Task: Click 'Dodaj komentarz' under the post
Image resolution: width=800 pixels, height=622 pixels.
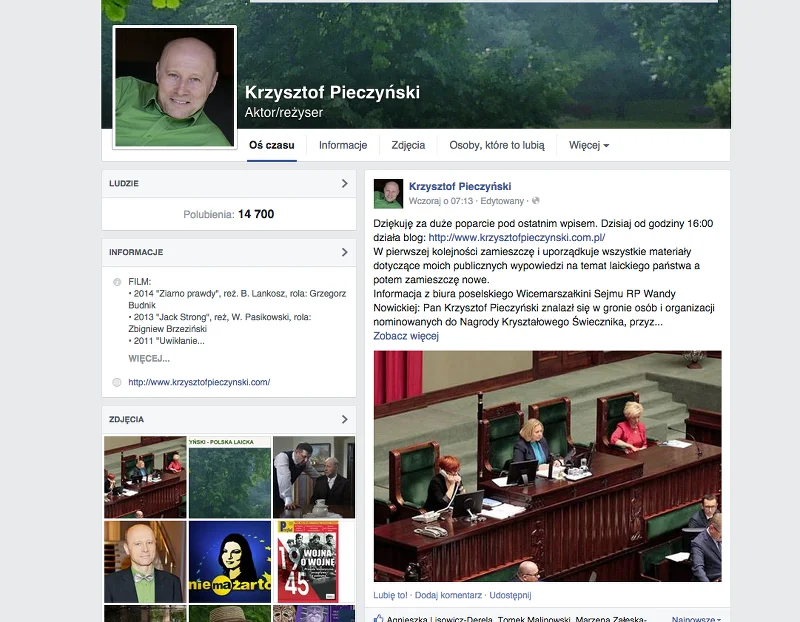Action: [448, 595]
